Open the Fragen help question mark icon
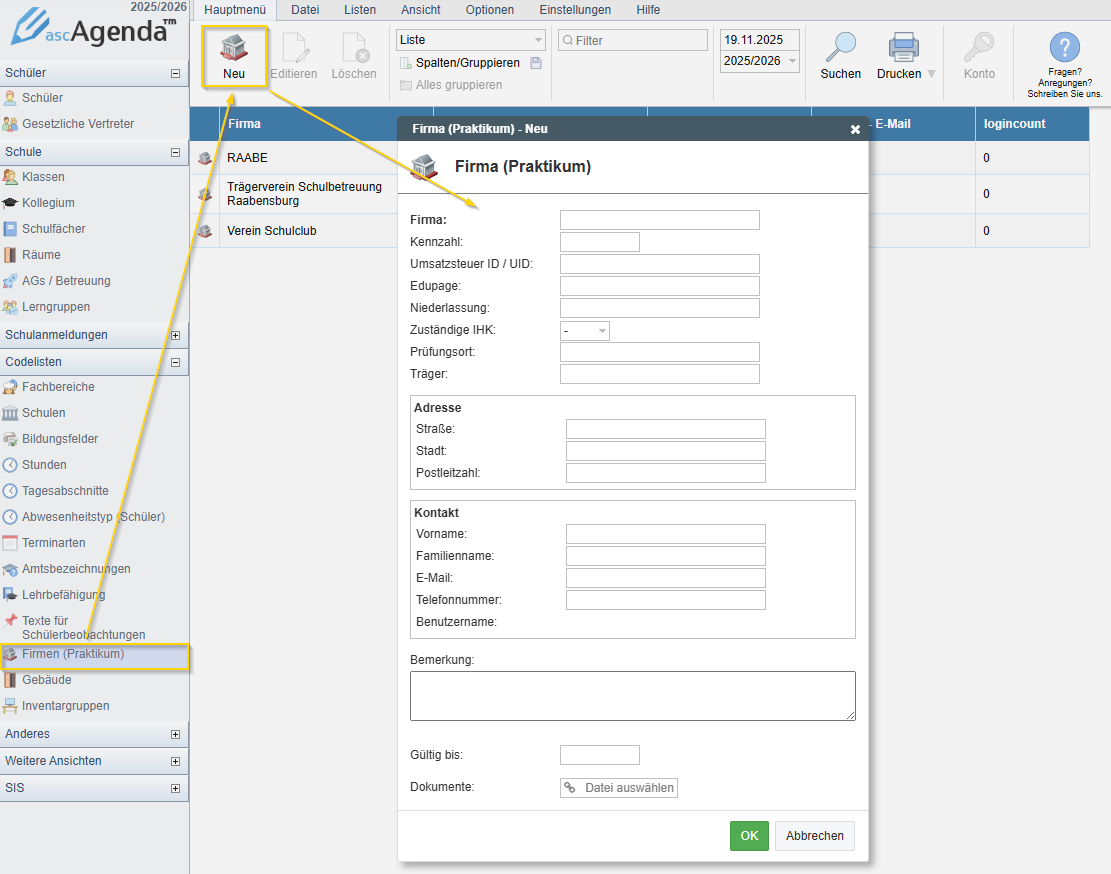1111x874 pixels. click(1064, 47)
